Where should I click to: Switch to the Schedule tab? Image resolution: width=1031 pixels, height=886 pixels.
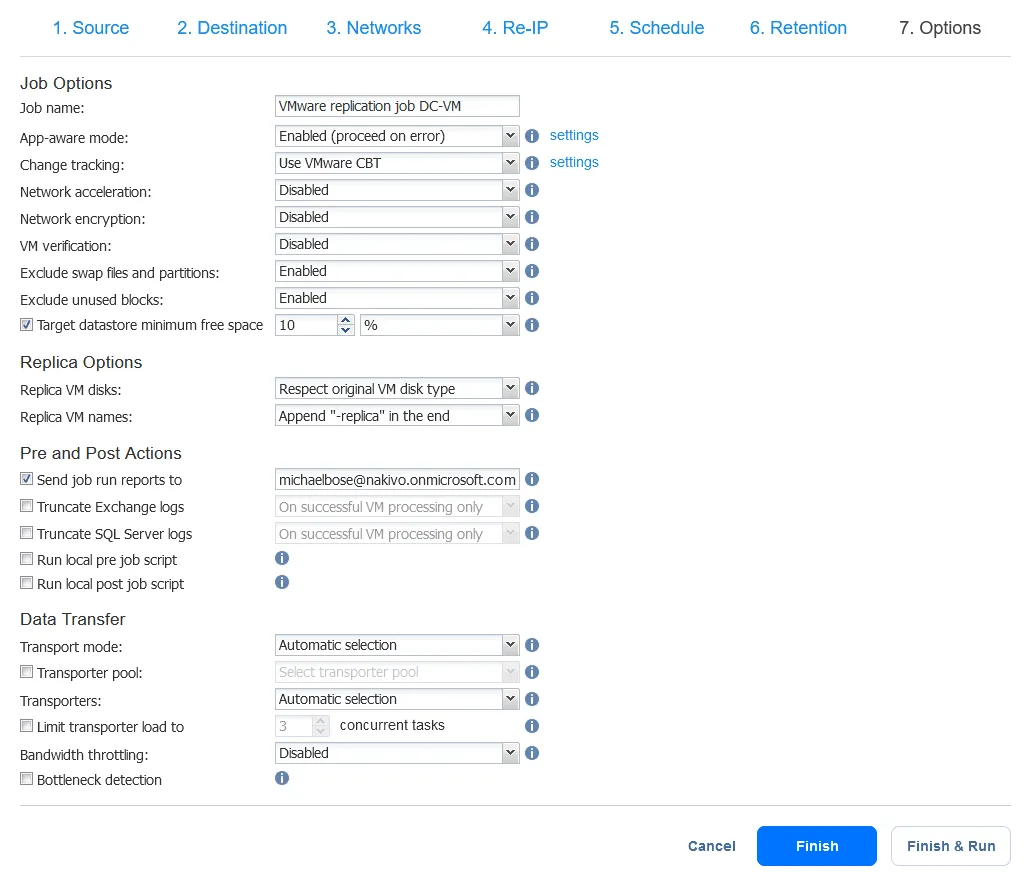coord(656,28)
